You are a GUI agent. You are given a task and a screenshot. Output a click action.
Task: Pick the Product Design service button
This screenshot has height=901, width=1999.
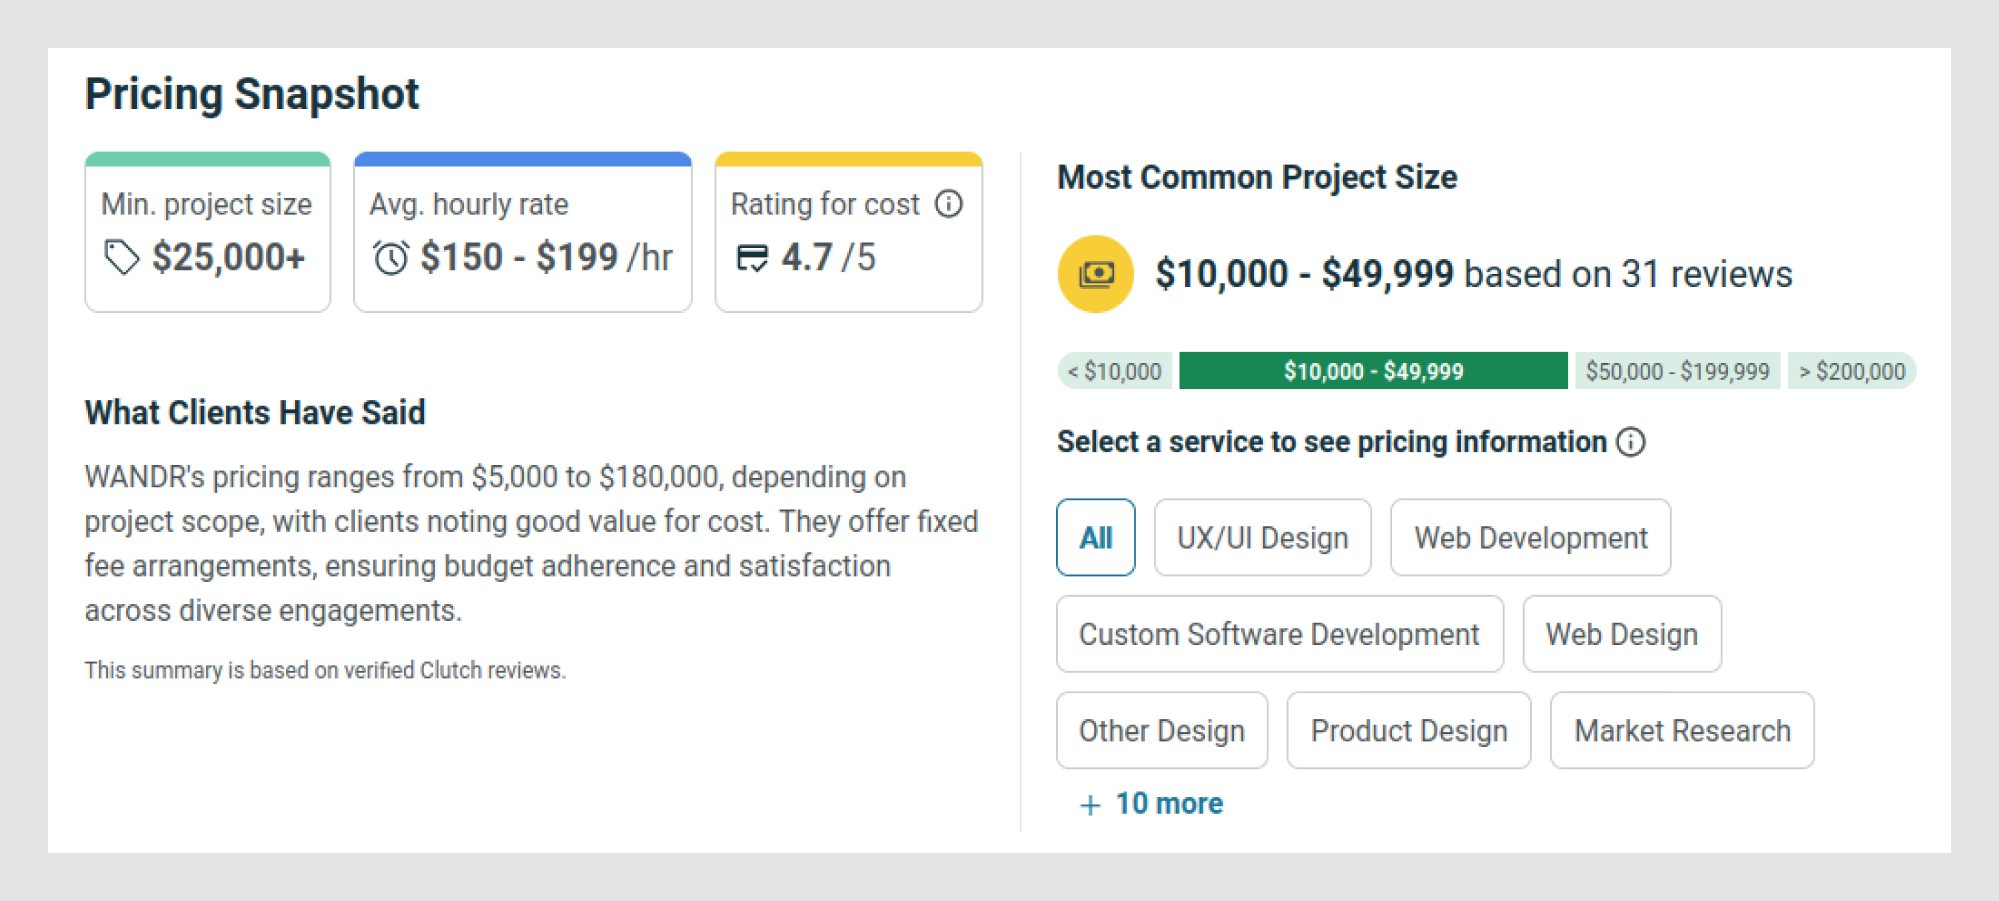click(x=1408, y=731)
